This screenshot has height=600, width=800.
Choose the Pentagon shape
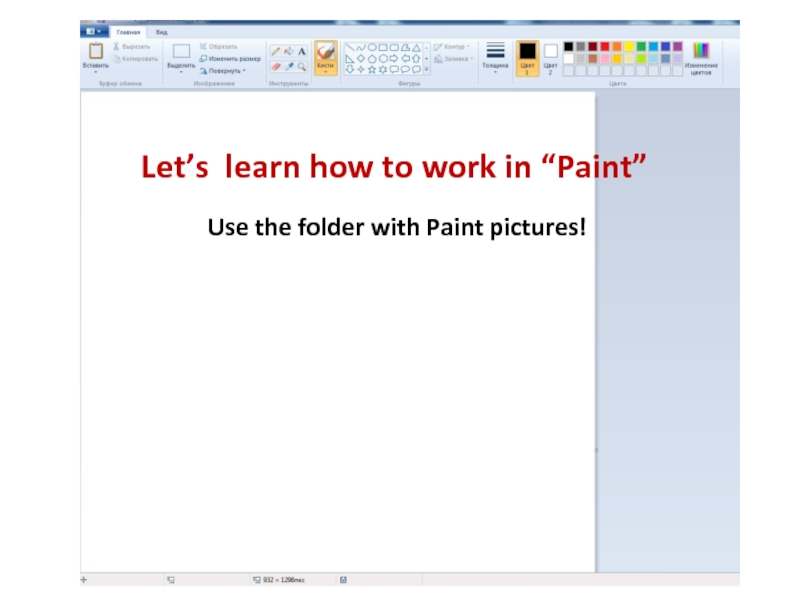coord(372,59)
